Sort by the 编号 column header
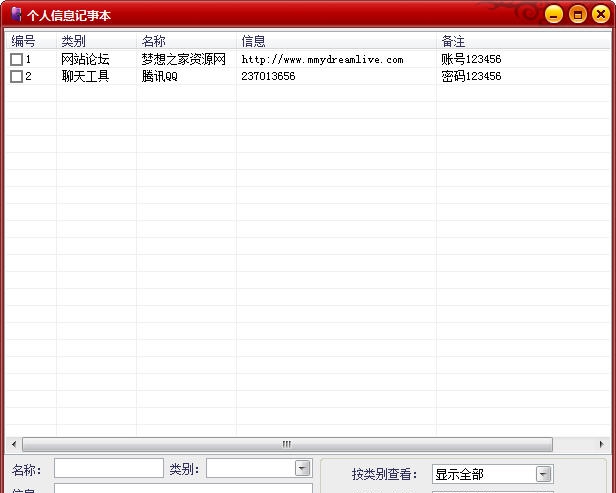The image size is (616, 493). (x=31, y=41)
